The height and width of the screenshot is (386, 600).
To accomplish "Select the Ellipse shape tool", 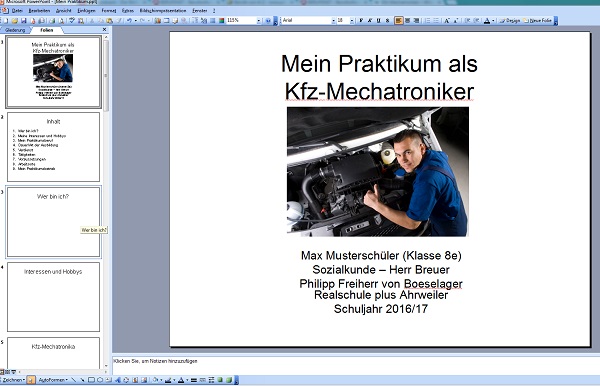I will coord(100,380).
